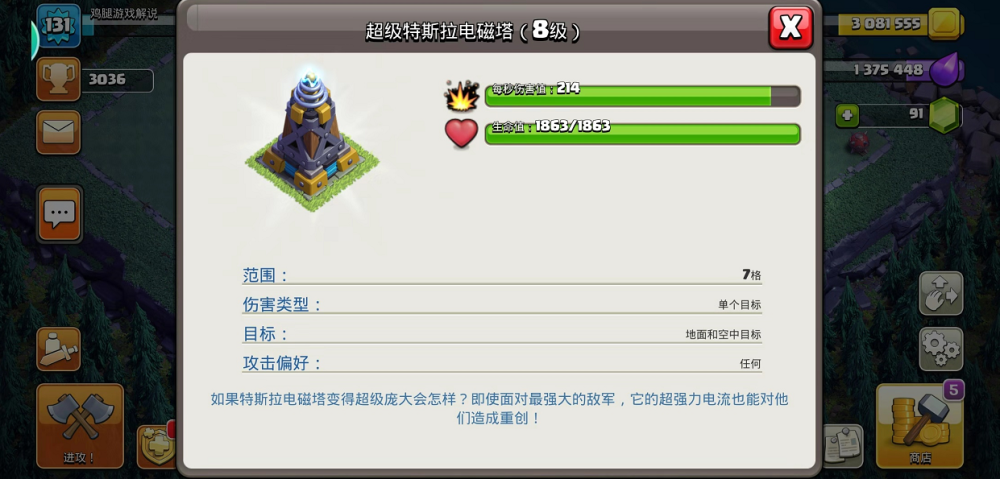Tap the explosion damage icon
Image resolution: width=1000 pixels, height=479 pixels.
tap(462, 96)
